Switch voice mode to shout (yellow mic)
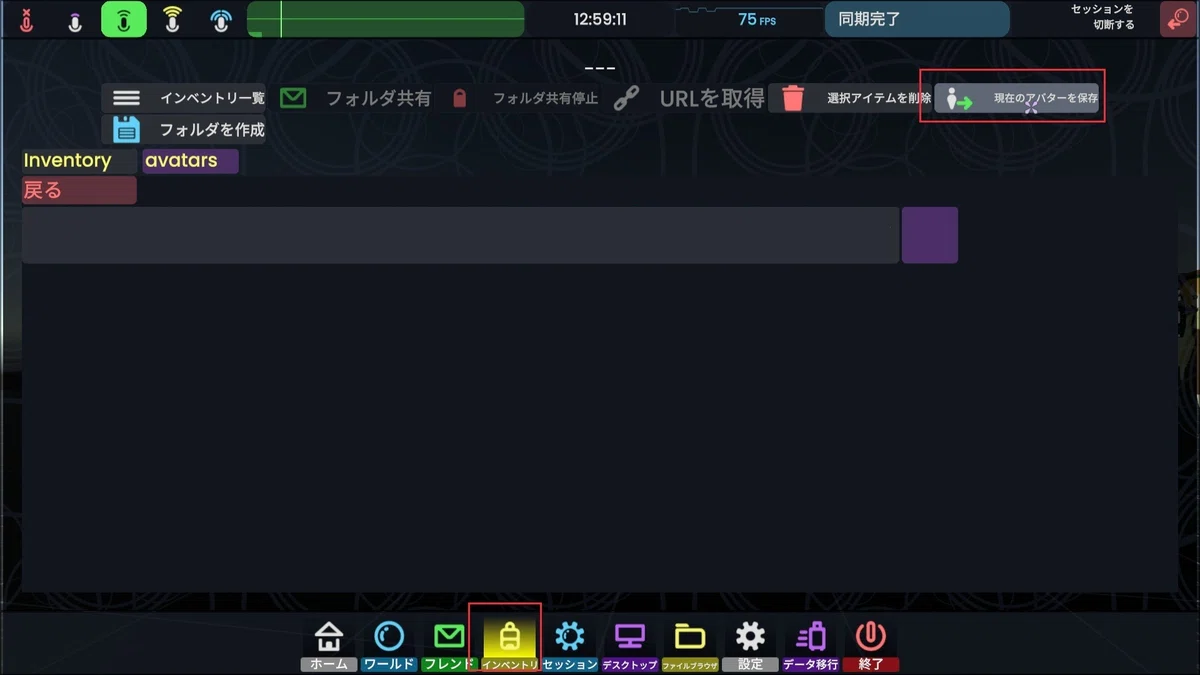The width and height of the screenshot is (1200, 675). click(x=173, y=20)
